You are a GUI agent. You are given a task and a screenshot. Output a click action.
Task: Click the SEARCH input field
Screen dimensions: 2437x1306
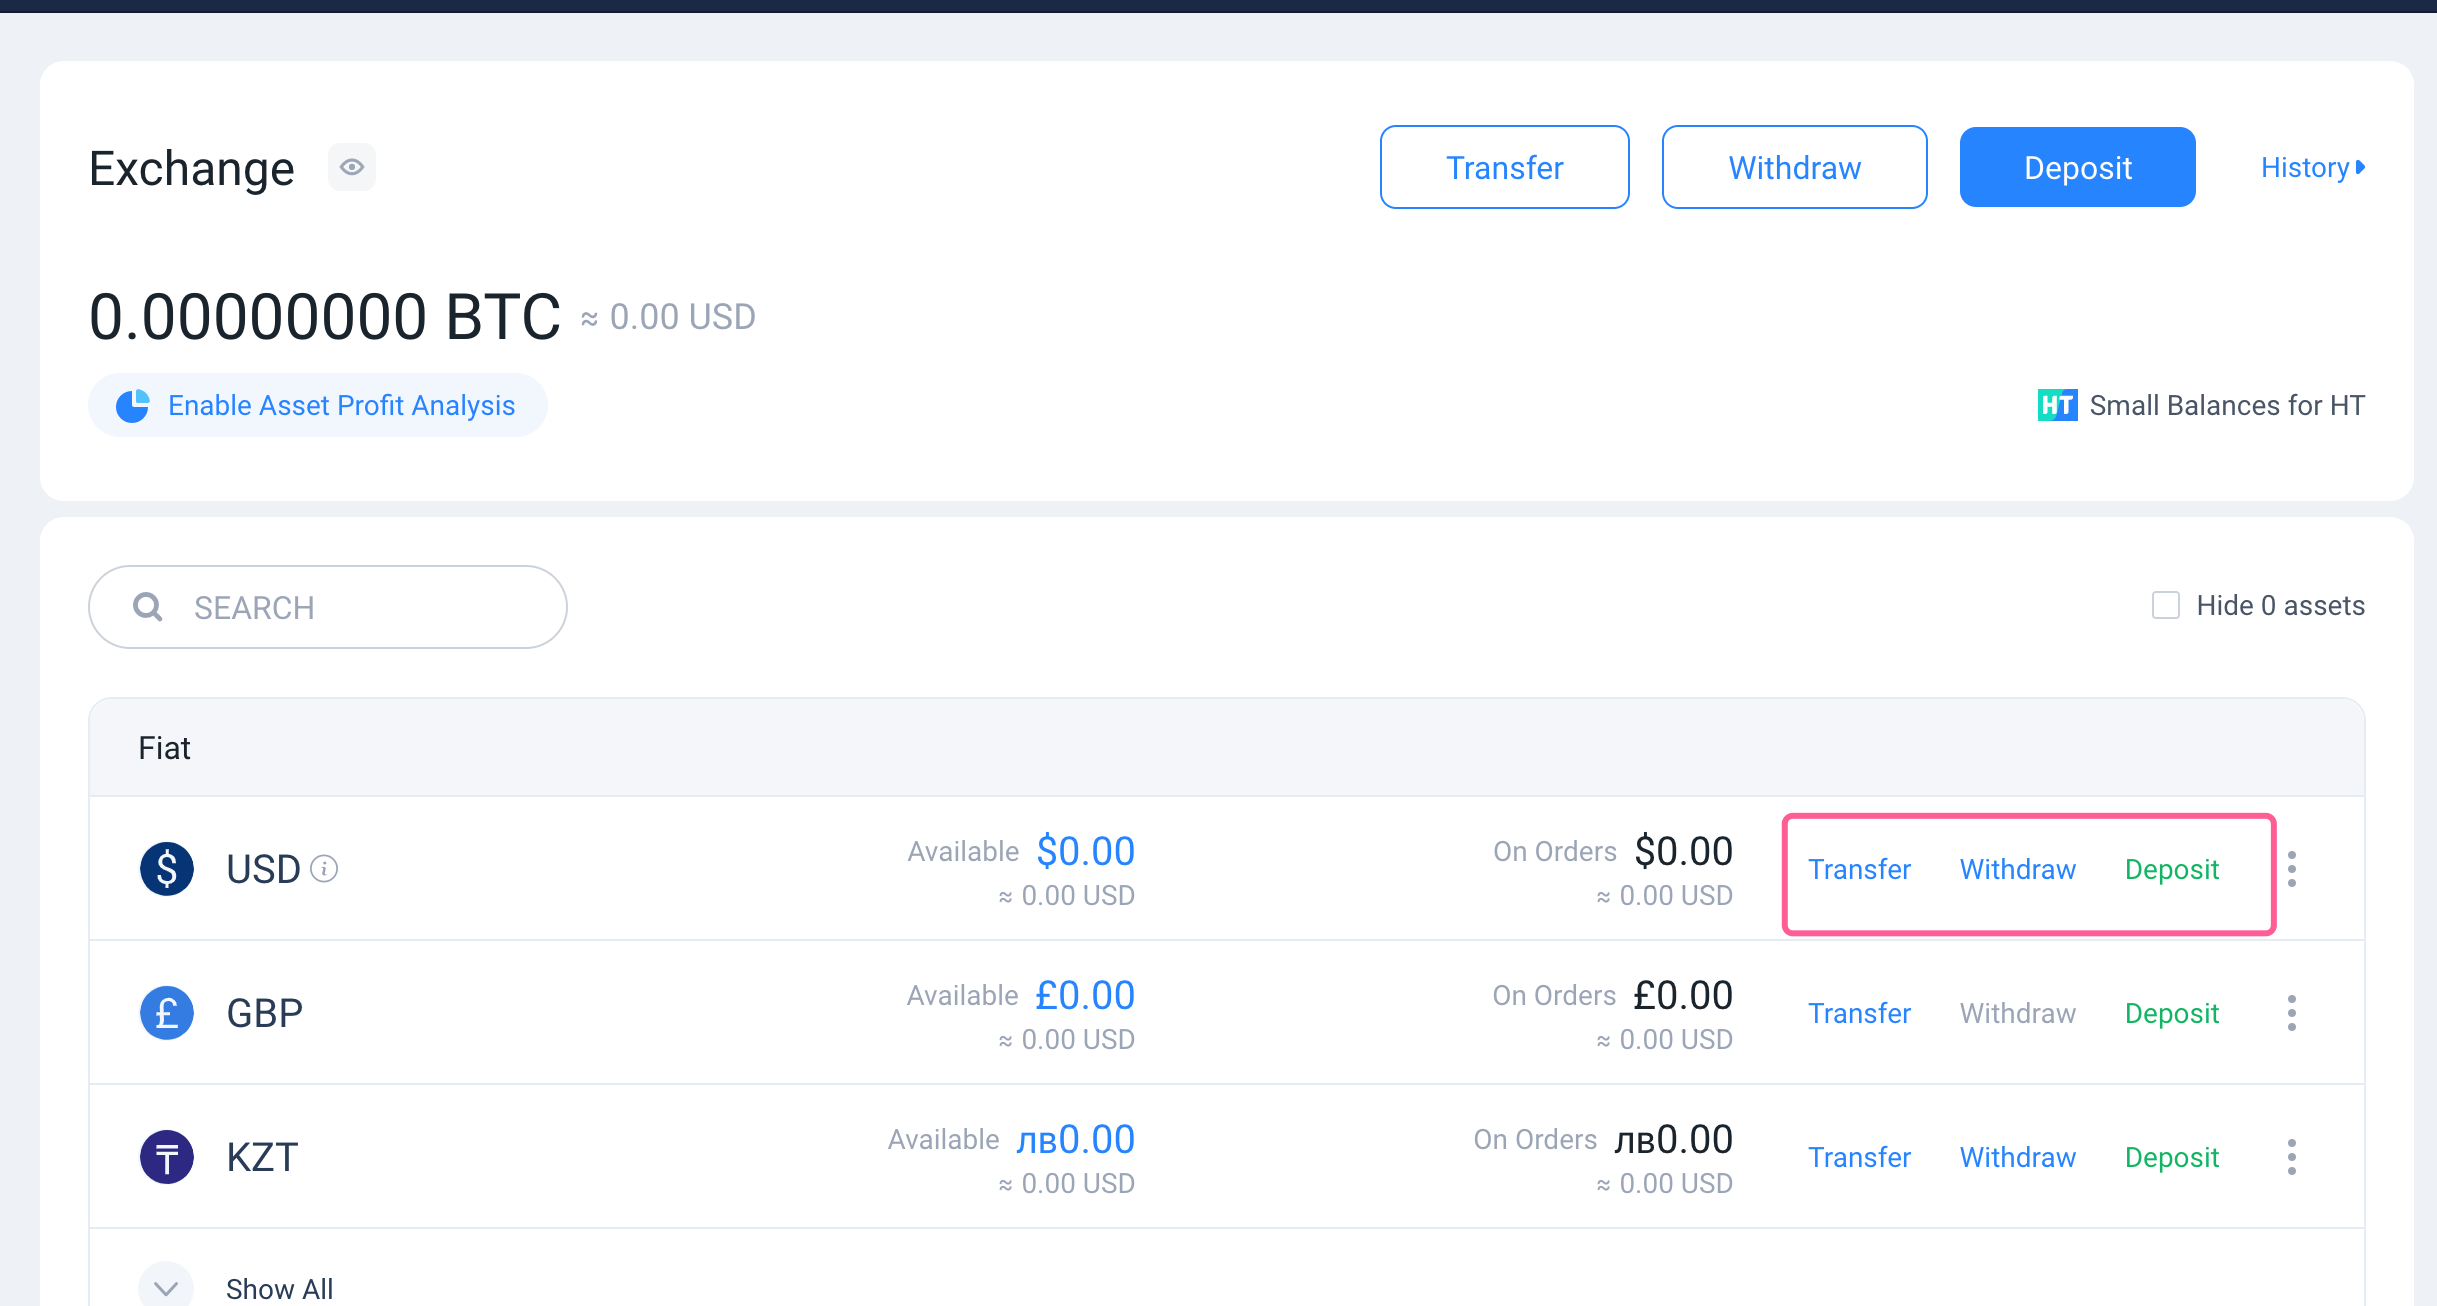(329, 608)
